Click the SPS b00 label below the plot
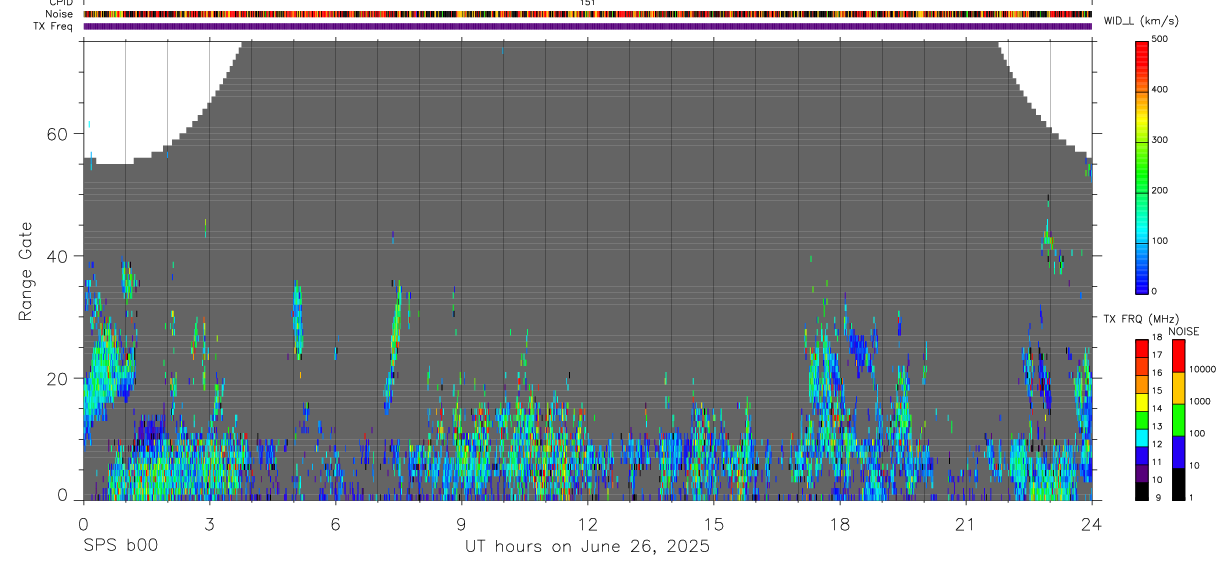The width and height of the screenshot is (1228, 567). (x=120, y=546)
